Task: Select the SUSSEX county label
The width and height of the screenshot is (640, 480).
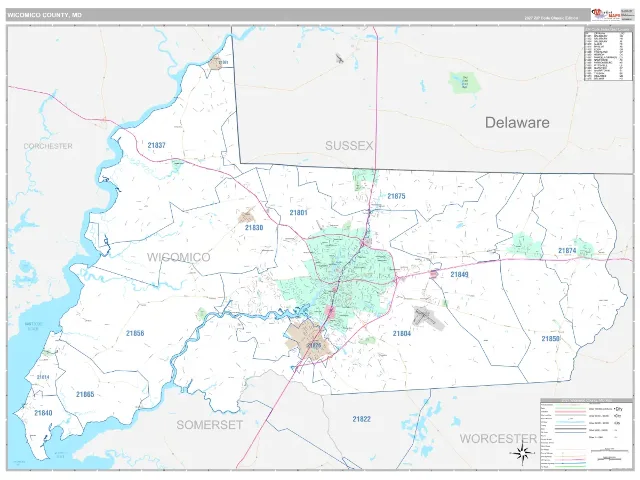Action: (x=349, y=146)
